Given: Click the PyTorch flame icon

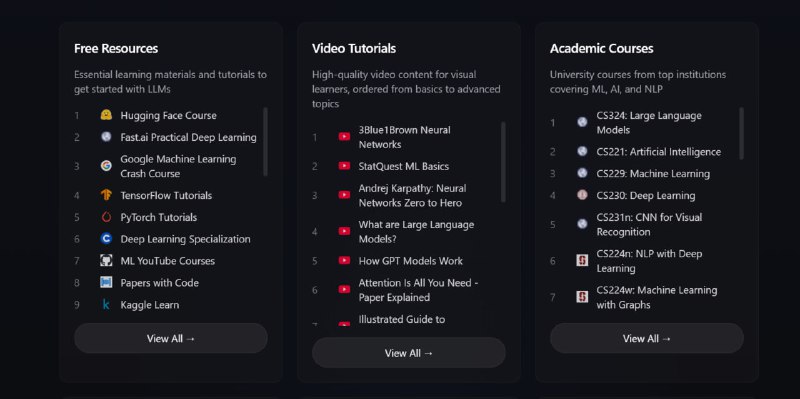Looking at the screenshot, I should pos(106,217).
